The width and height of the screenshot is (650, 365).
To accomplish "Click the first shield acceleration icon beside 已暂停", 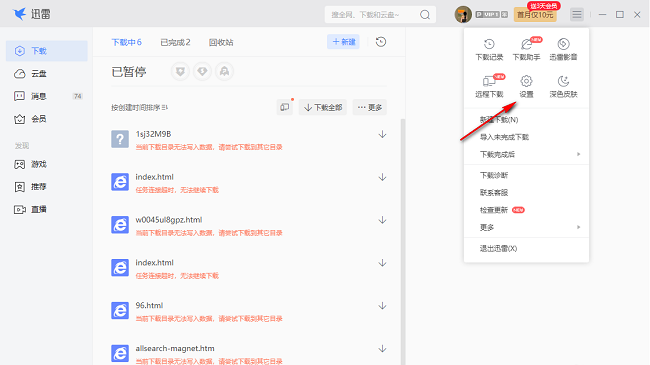I will (180, 72).
